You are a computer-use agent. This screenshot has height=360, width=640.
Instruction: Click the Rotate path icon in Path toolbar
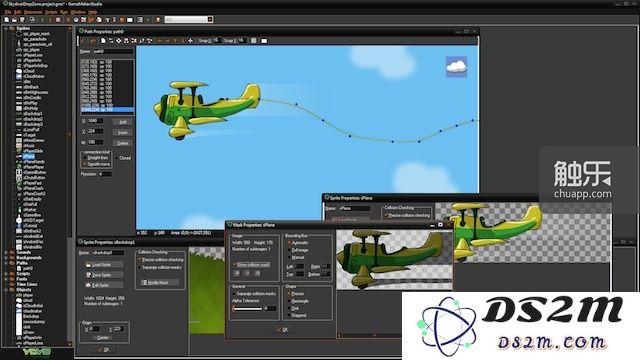tap(142, 41)
